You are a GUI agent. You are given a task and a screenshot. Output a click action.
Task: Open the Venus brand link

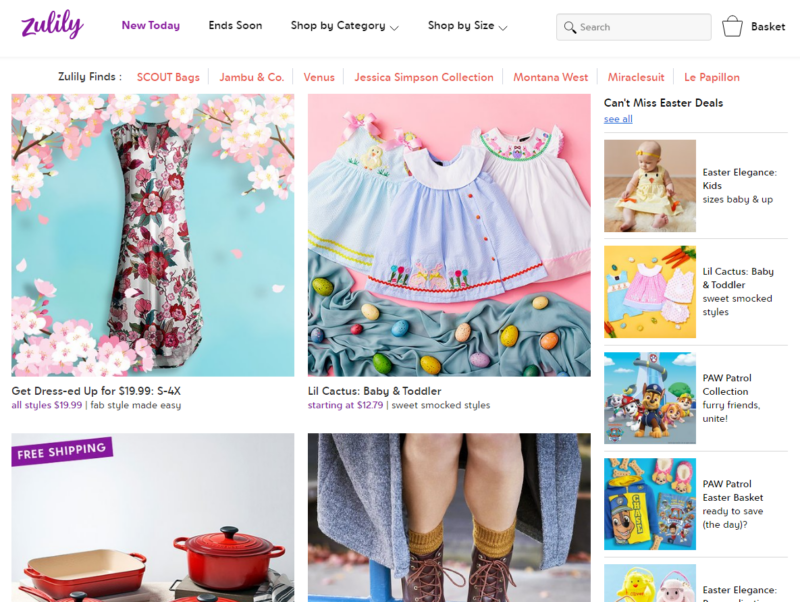point(319,77)
